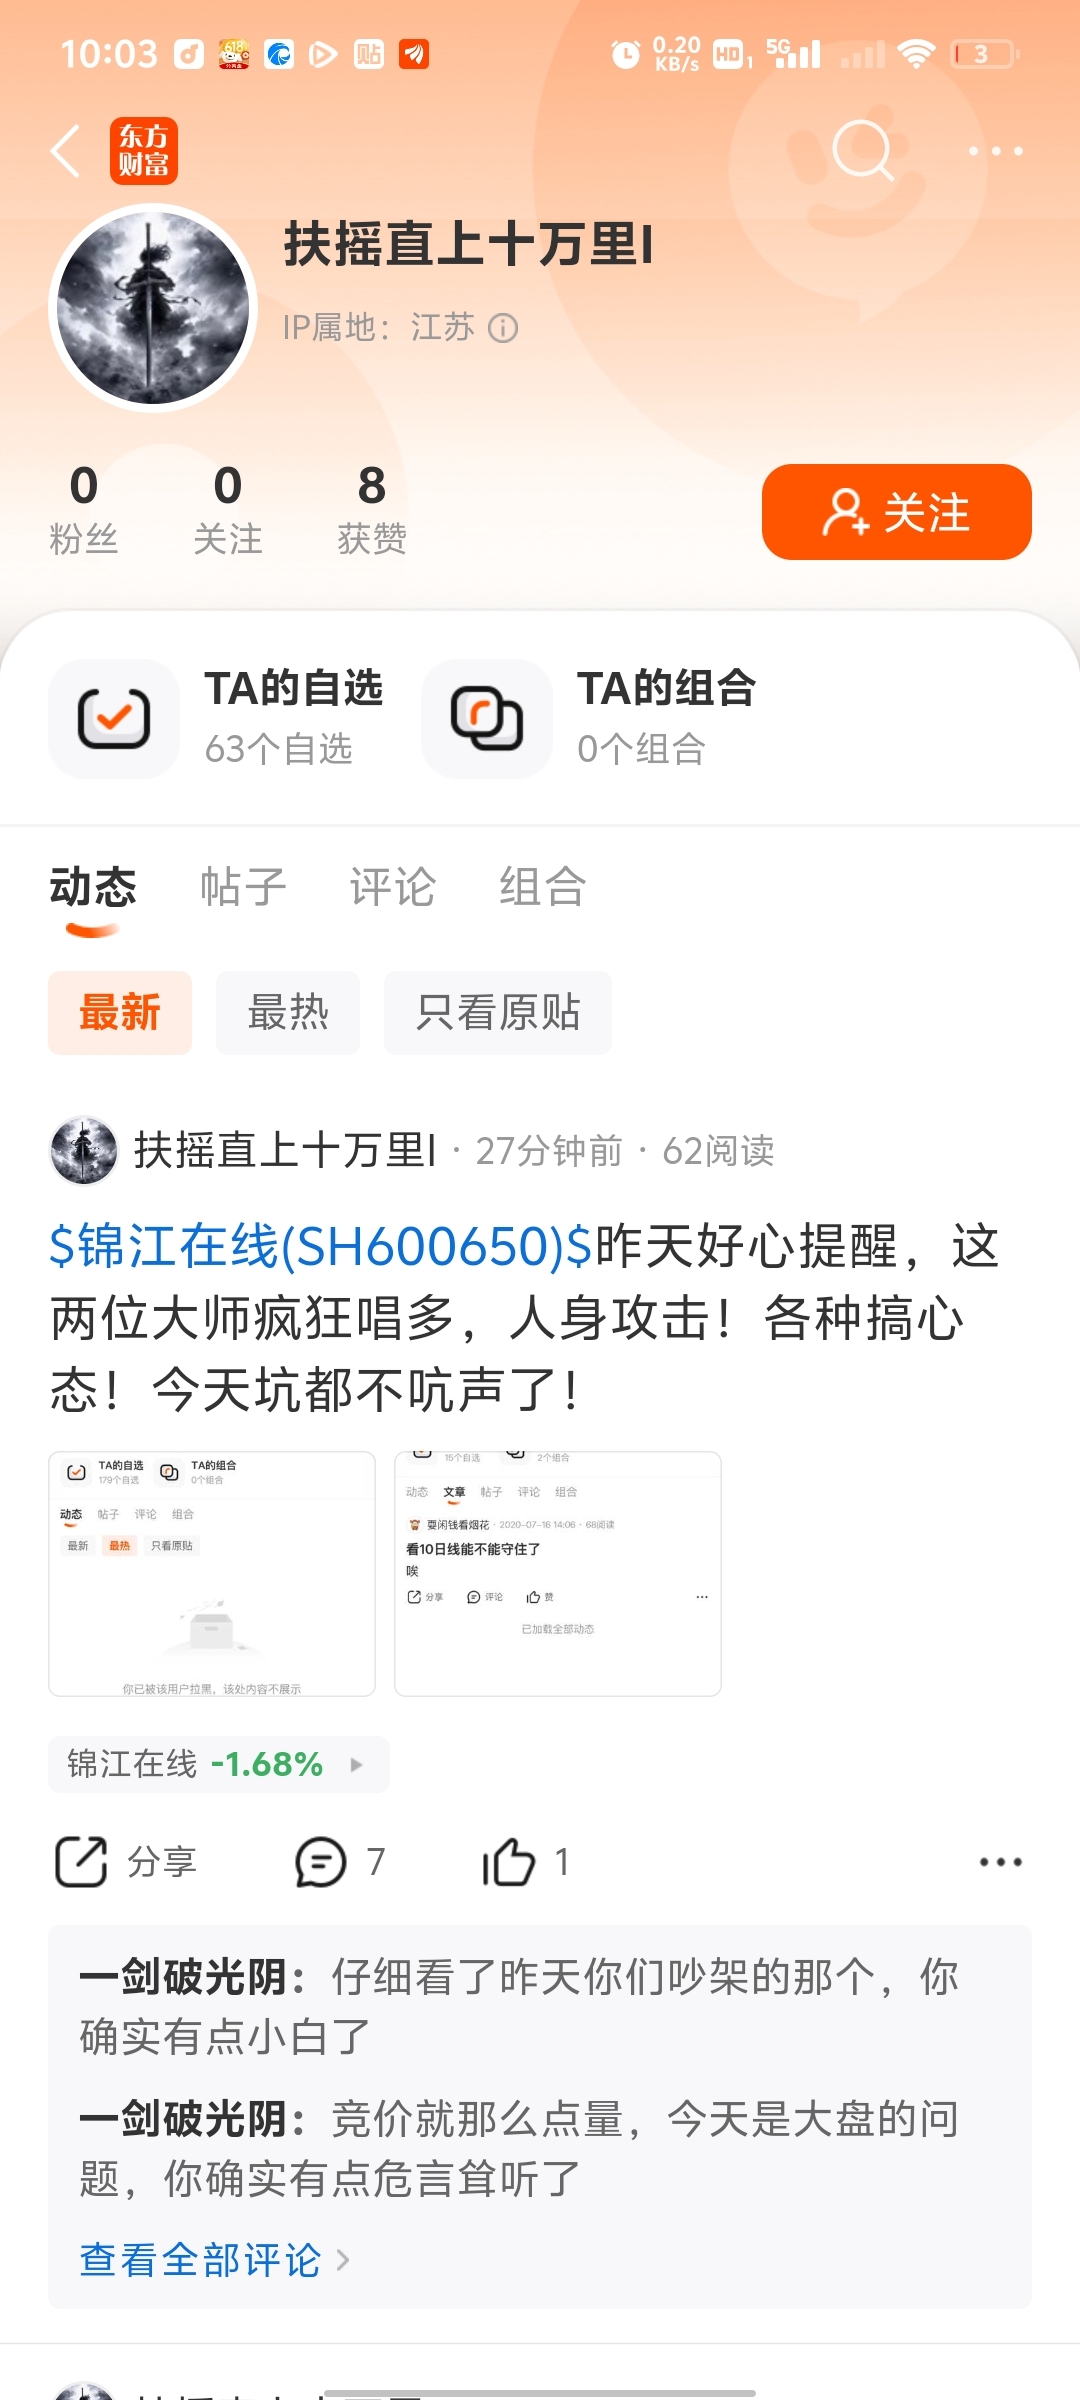1080x2400 pixels.
Task: Expand 锦江在线 -1.68% stock chip arrow
Action: click(x=356, y=1765)
